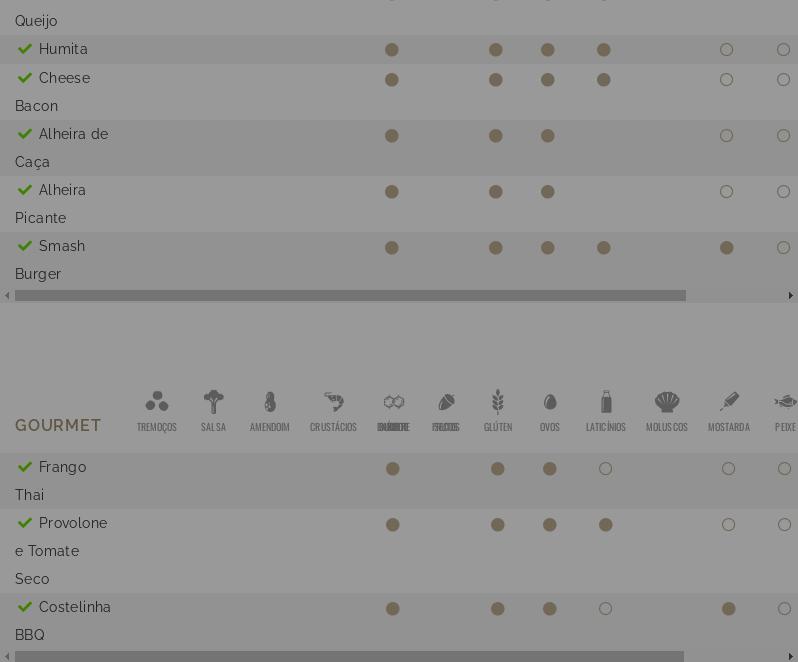This screenshot has height=662, width=798.
Task: Click left arrow of upper horizontal scrollbar
Action: point(7,296)
